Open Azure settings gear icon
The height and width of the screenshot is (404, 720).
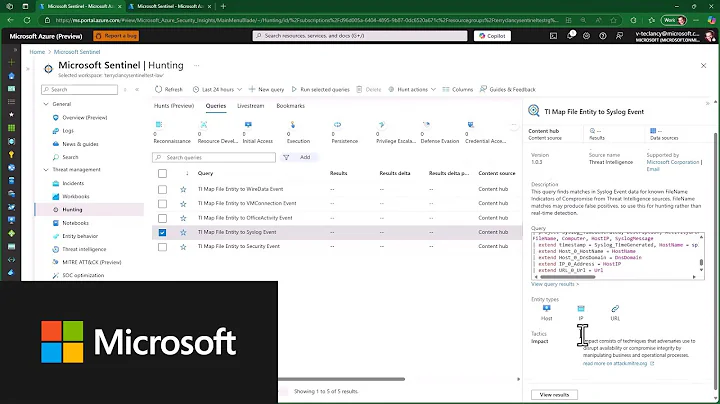point(586,36)
